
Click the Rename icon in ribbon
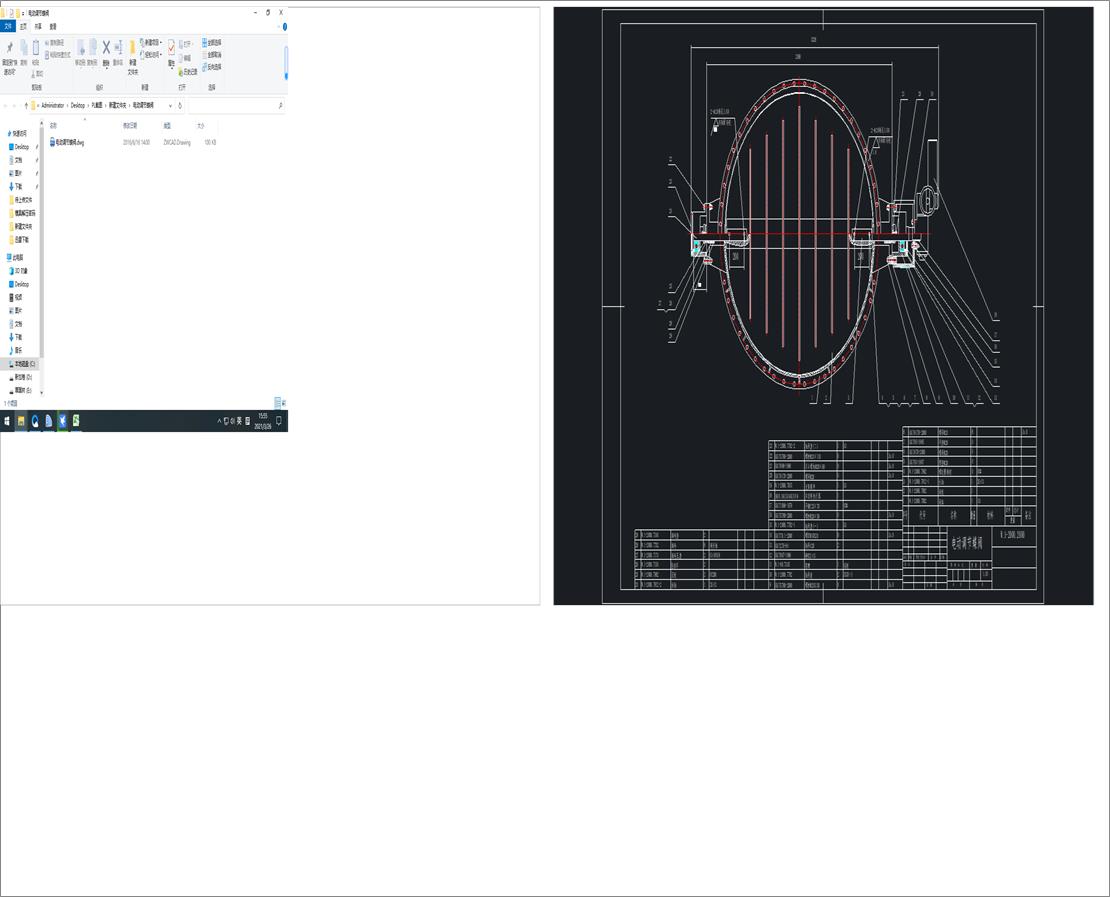pyautogui.click(x=118, y=47)
